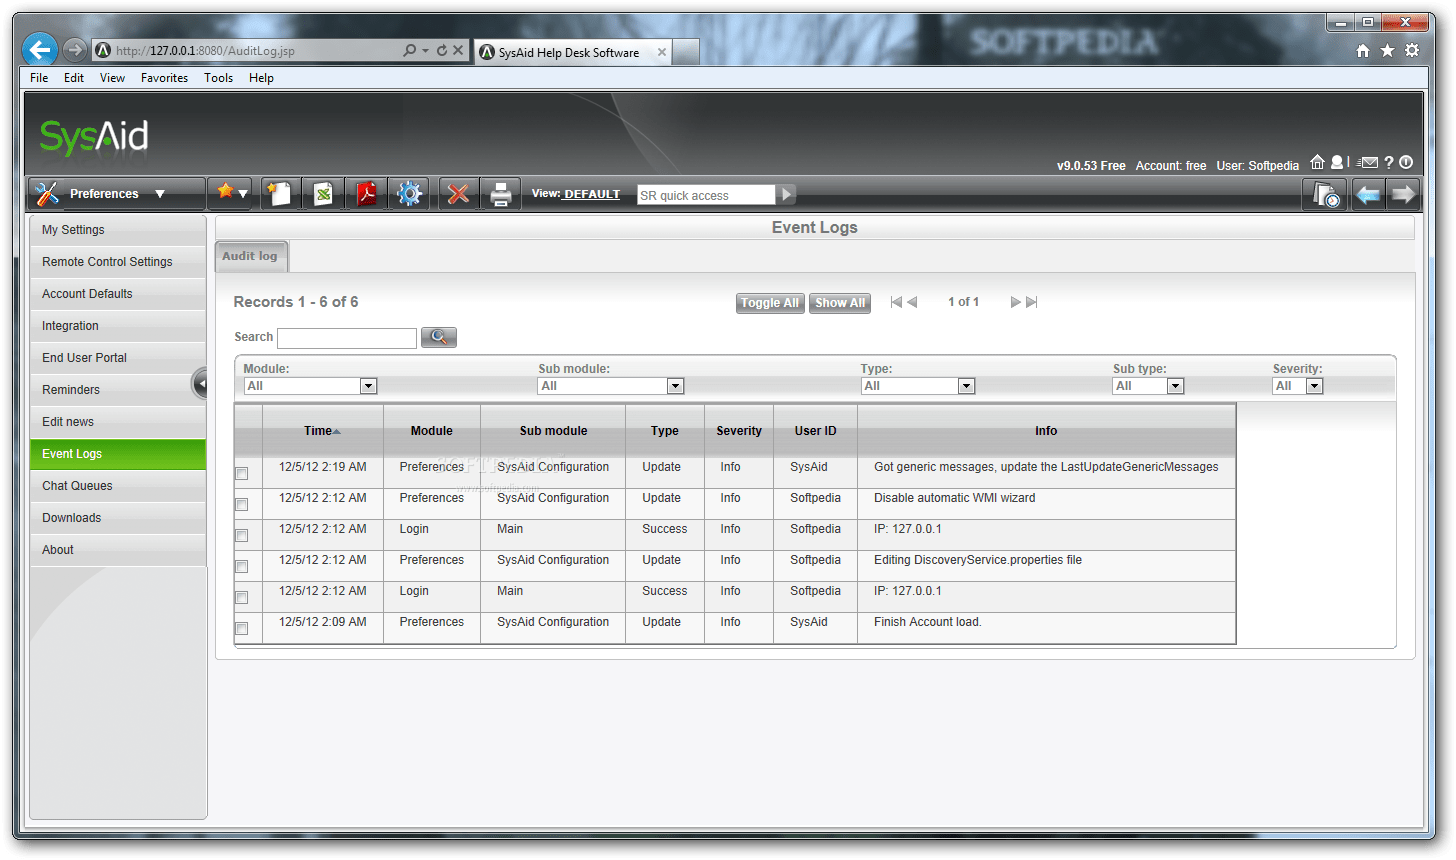Export the audit log to PDF
This screenshot has width=1456, height=860.
pos(366,193)
